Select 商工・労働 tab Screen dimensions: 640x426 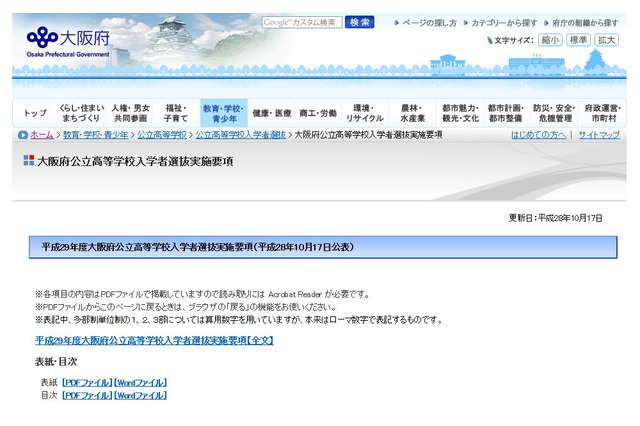pyautogui.click(x=318, y=113)
